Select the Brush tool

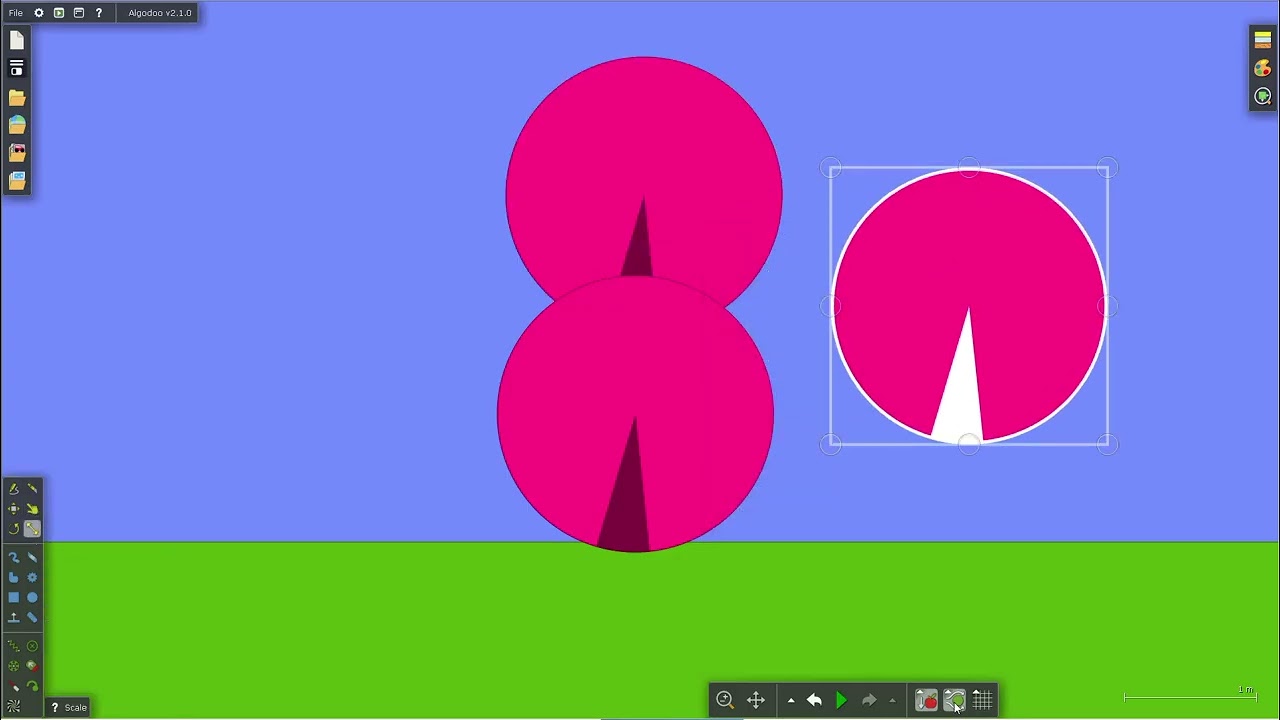(14, 557)
